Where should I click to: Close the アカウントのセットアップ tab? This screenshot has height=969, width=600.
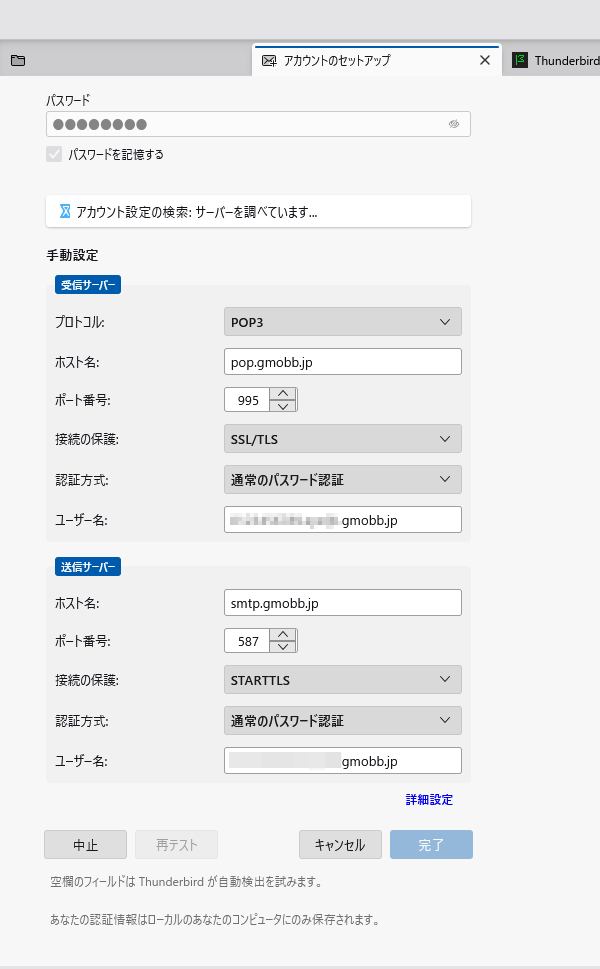tap(485, 60)
